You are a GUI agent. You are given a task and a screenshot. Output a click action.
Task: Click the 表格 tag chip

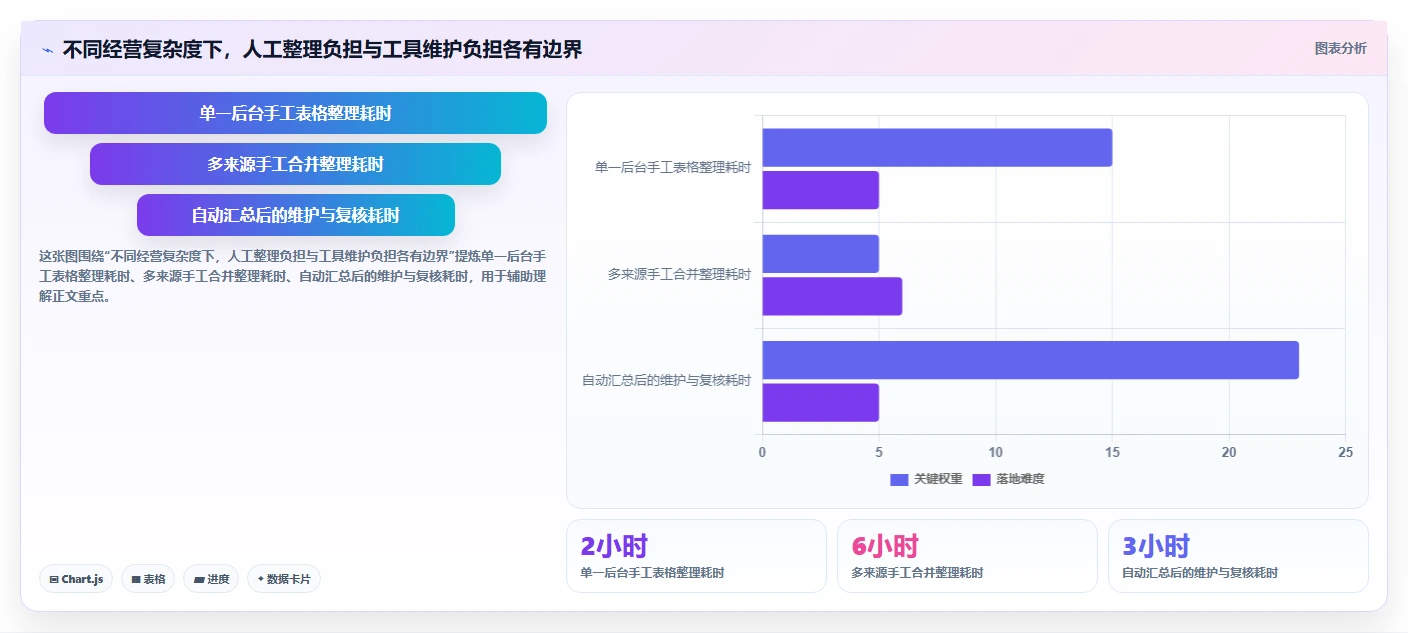pyautogui.click(x=148, y=579)
